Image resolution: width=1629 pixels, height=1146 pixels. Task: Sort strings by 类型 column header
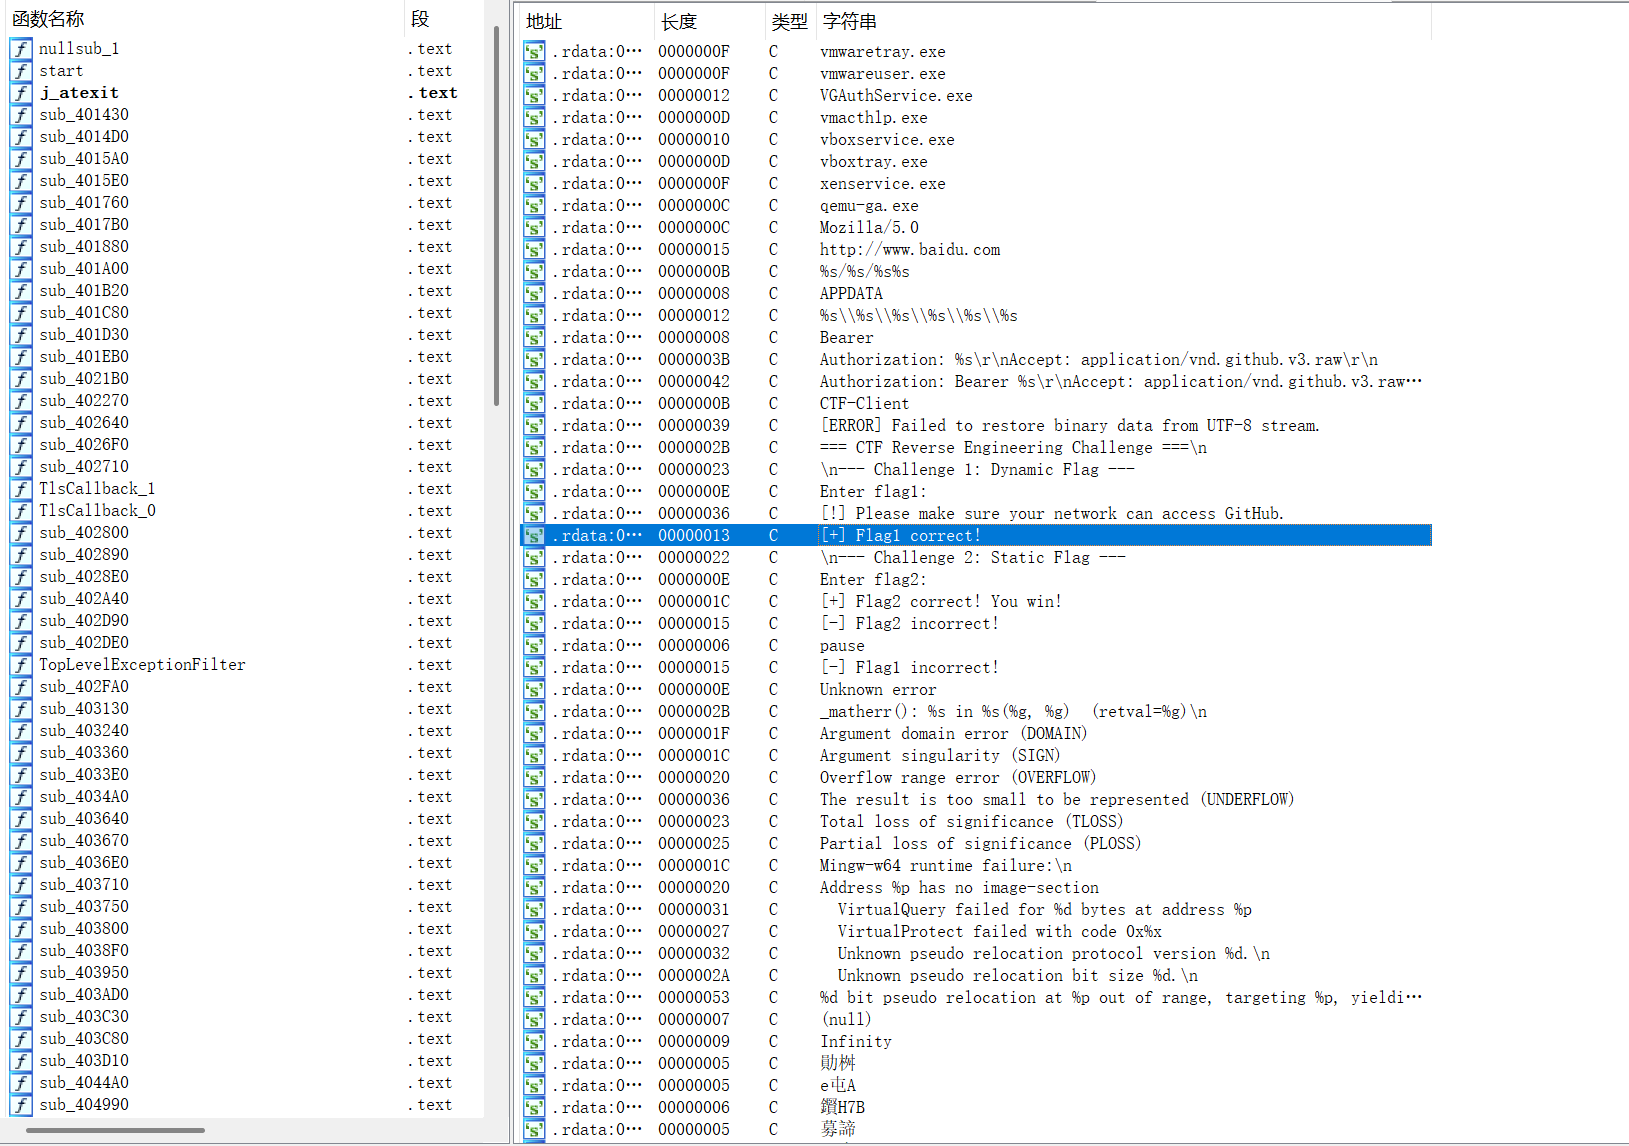click(790, 21)
